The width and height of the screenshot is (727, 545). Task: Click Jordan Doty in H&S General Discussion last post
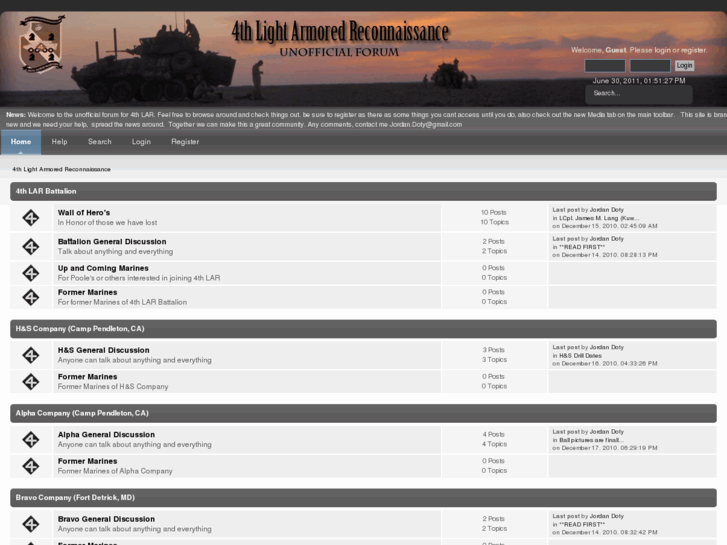[606, 347]
